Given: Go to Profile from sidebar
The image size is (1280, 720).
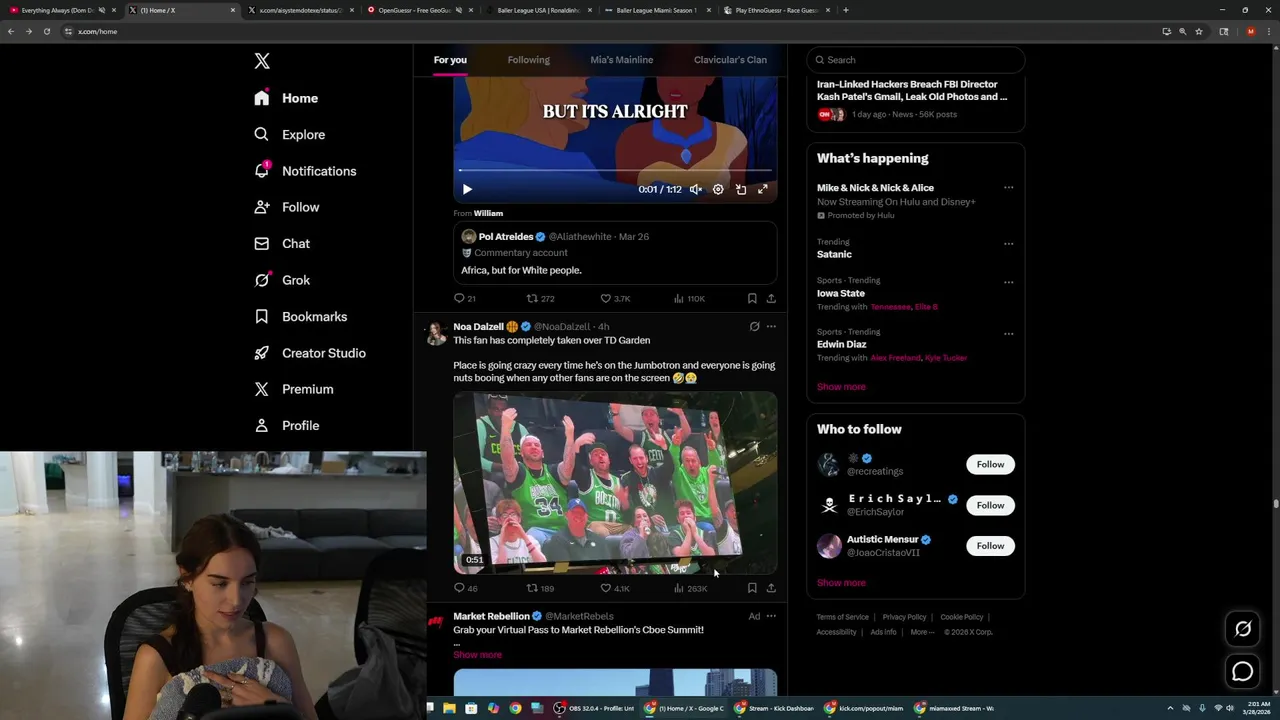Looking at the screenshot, I should (x=286, y=425).
